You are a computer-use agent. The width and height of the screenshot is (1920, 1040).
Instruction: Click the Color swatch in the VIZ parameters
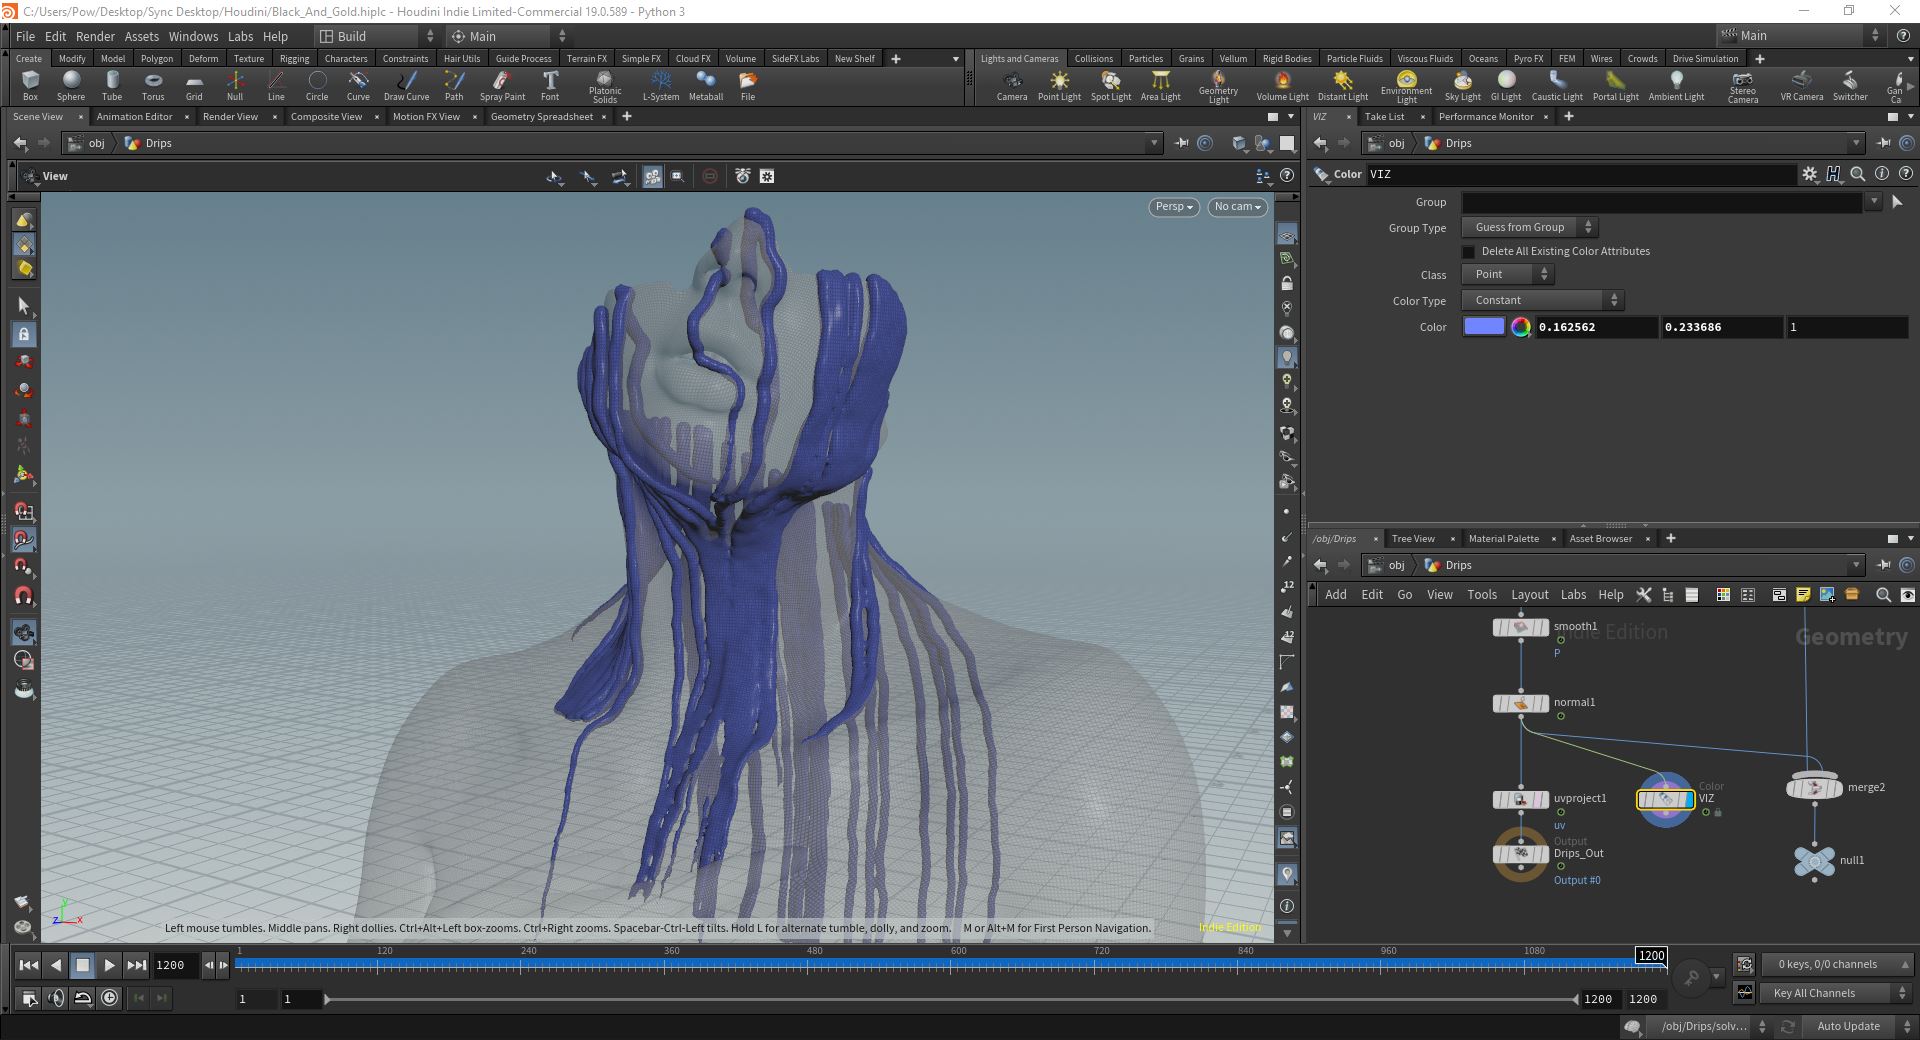click(x=1484, y=327)
